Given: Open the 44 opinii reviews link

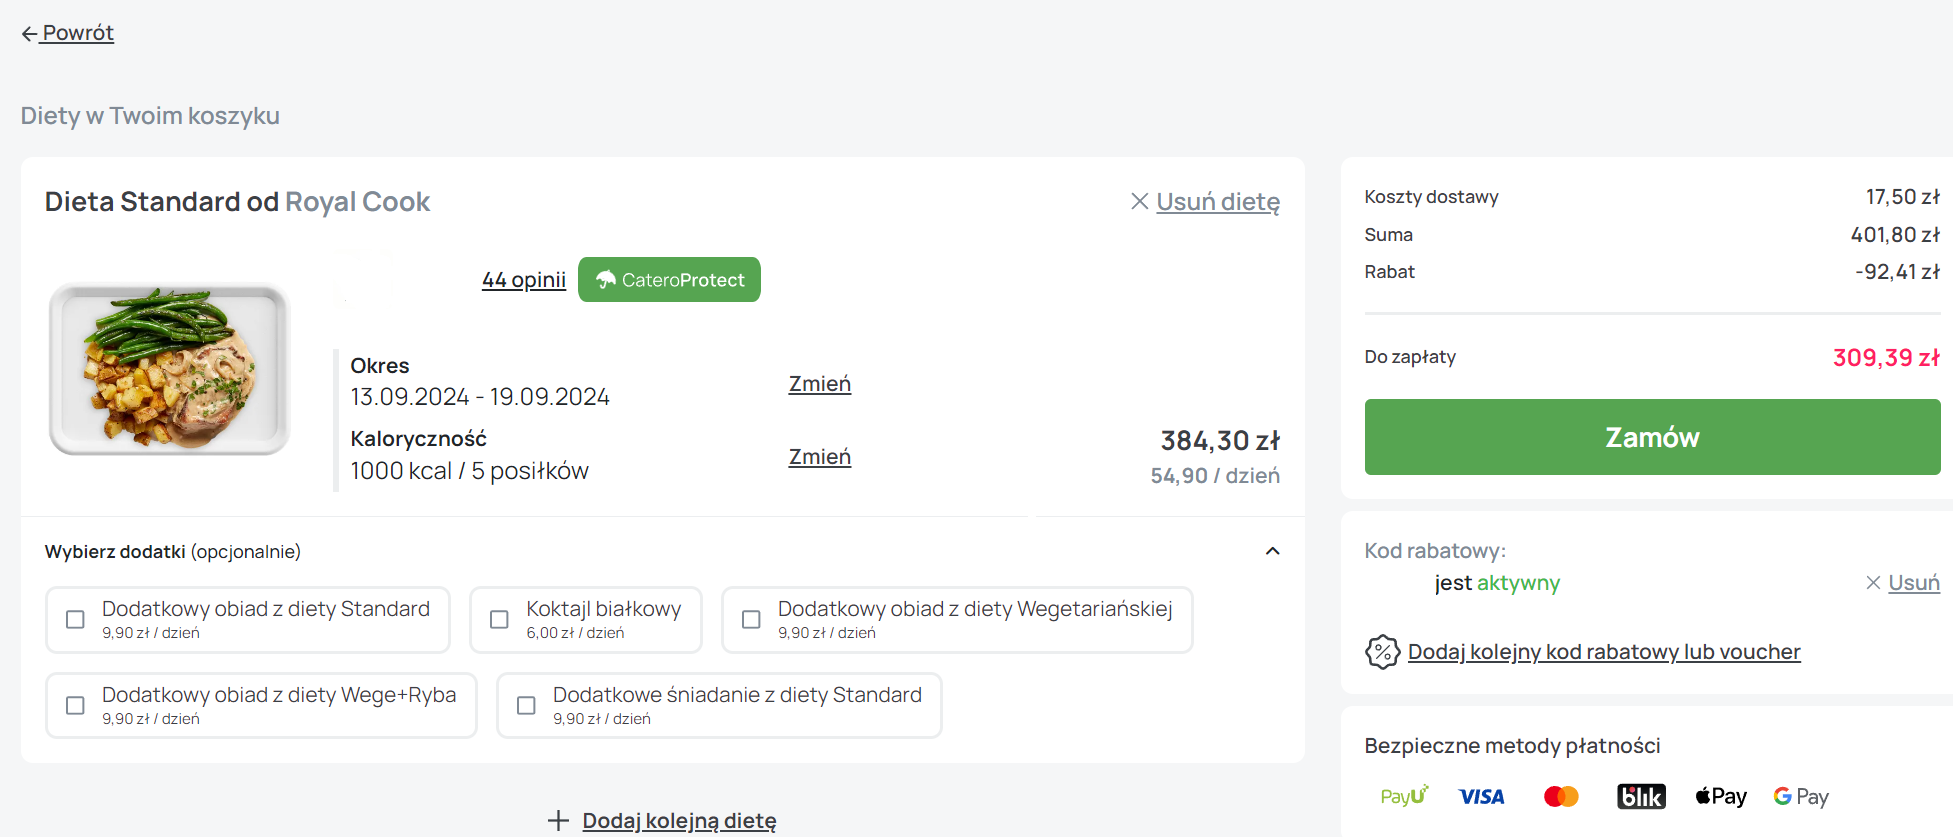Looking at the screenshot, I should [x=523, y=280].
